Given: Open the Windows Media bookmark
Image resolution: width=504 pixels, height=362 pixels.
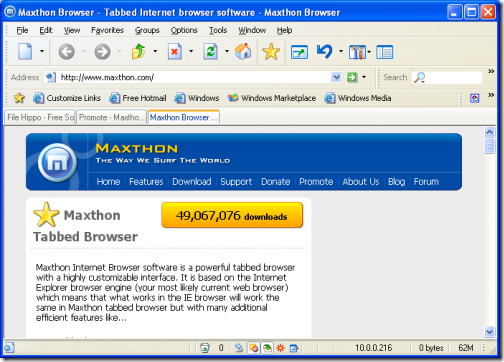Looking at the screenshot, I should pos(358,98).
